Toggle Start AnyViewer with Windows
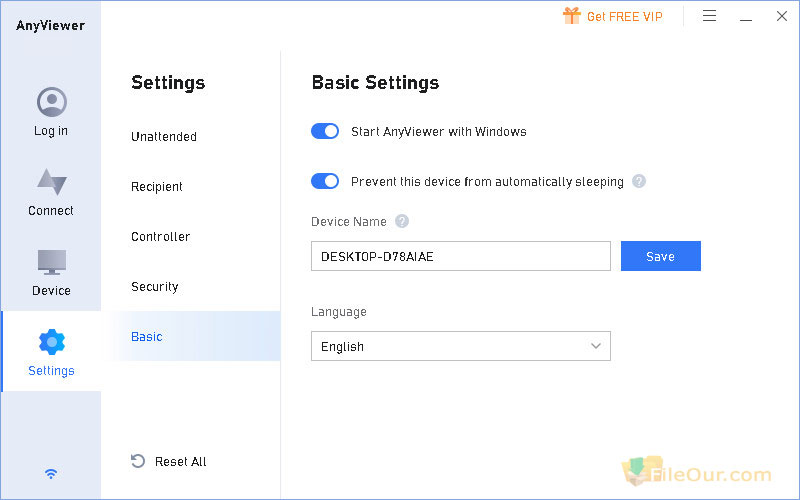This screenshot has height=500, width=800. coord(325,131)
